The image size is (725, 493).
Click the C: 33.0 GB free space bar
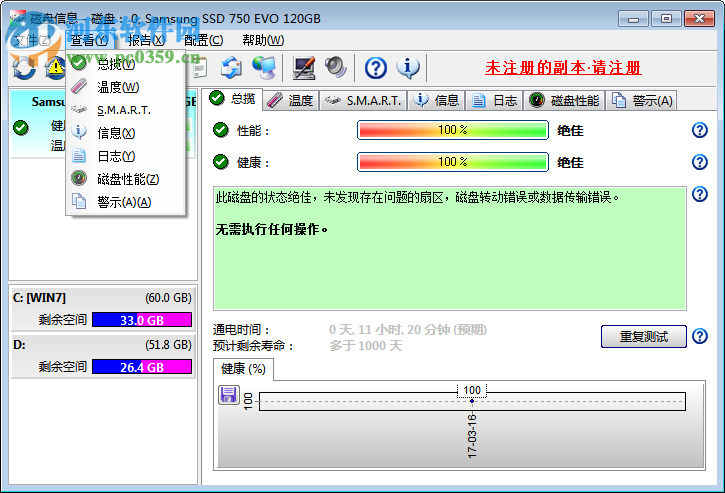coord(142,320)
